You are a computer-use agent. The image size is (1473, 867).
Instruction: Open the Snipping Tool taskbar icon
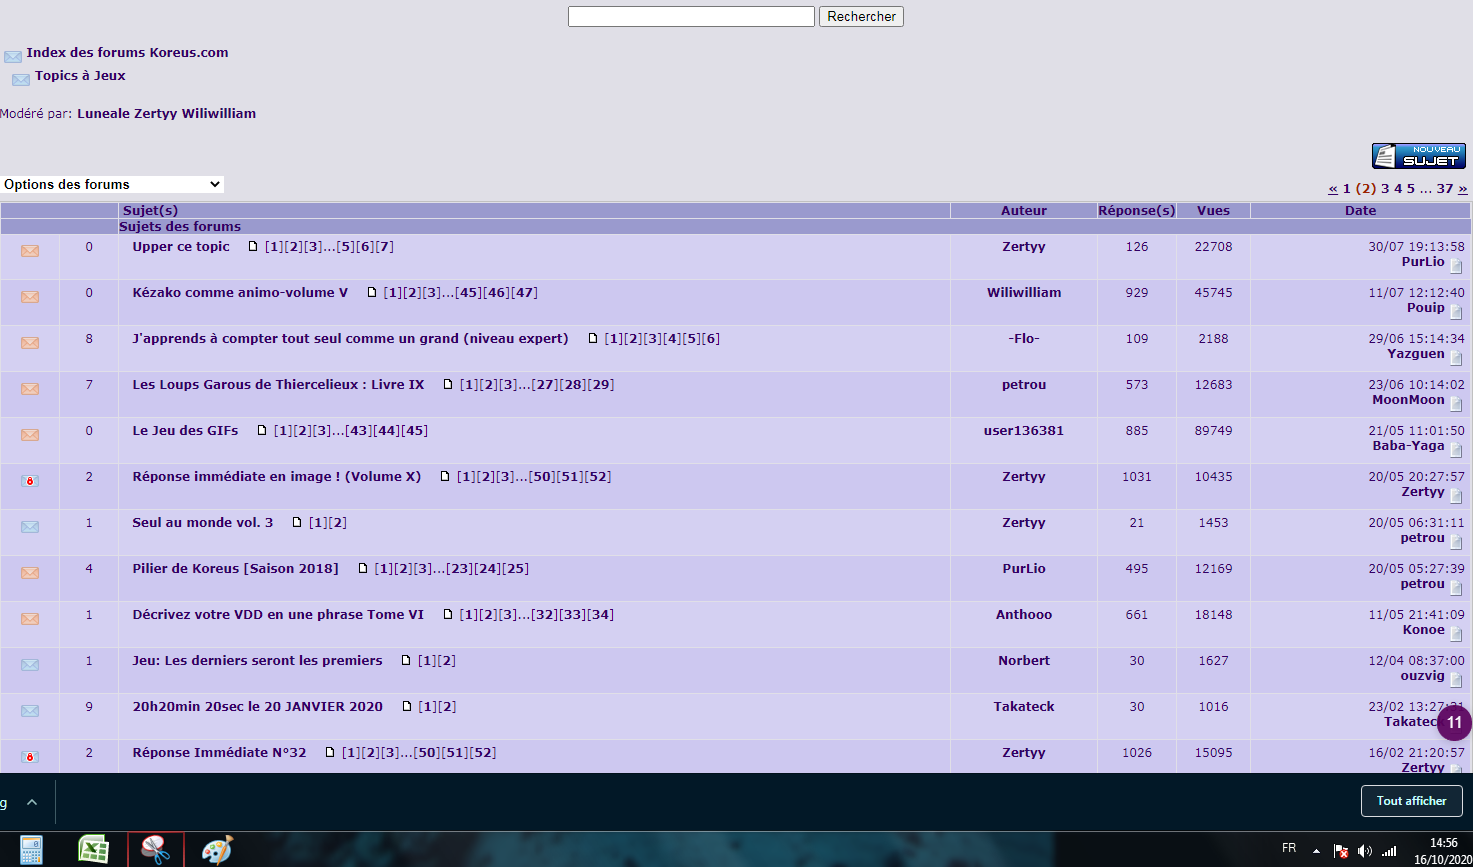coord(156,849)
